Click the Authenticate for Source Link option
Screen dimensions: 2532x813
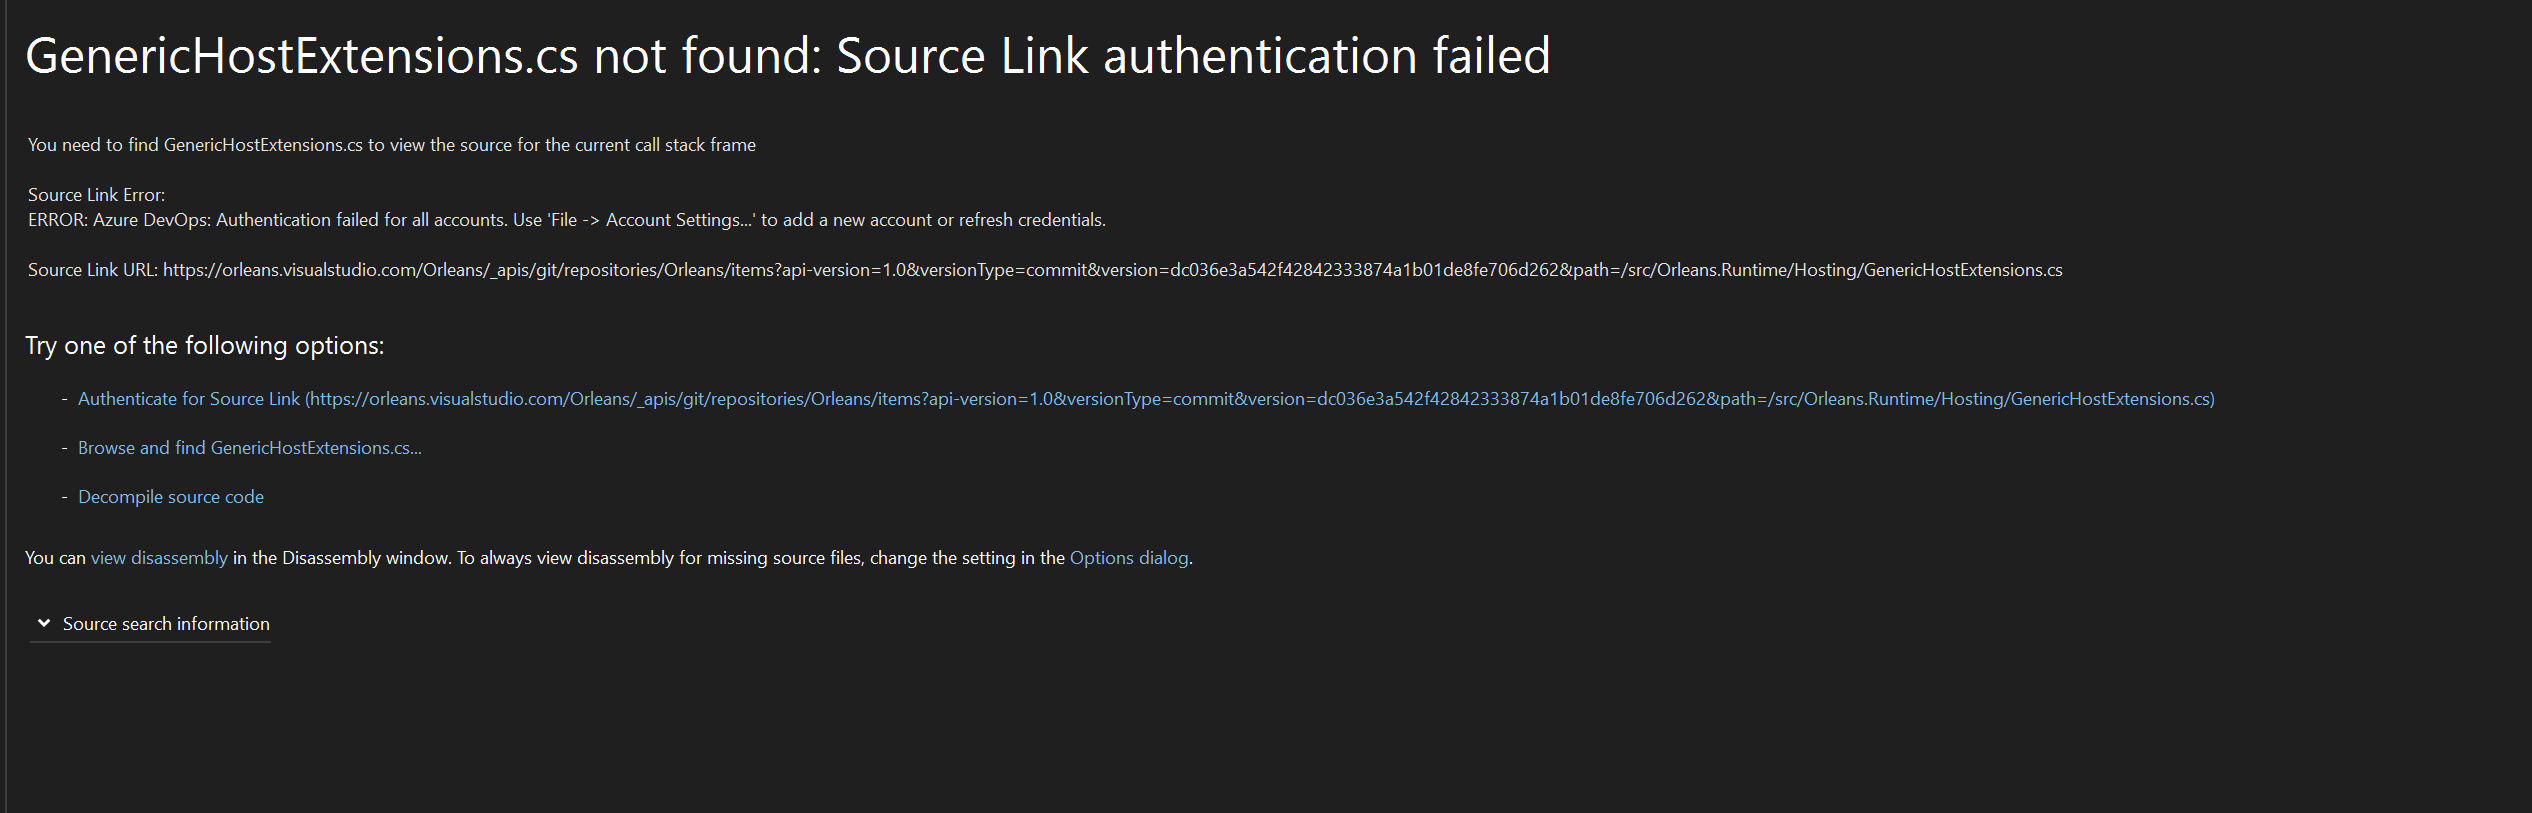190,398
